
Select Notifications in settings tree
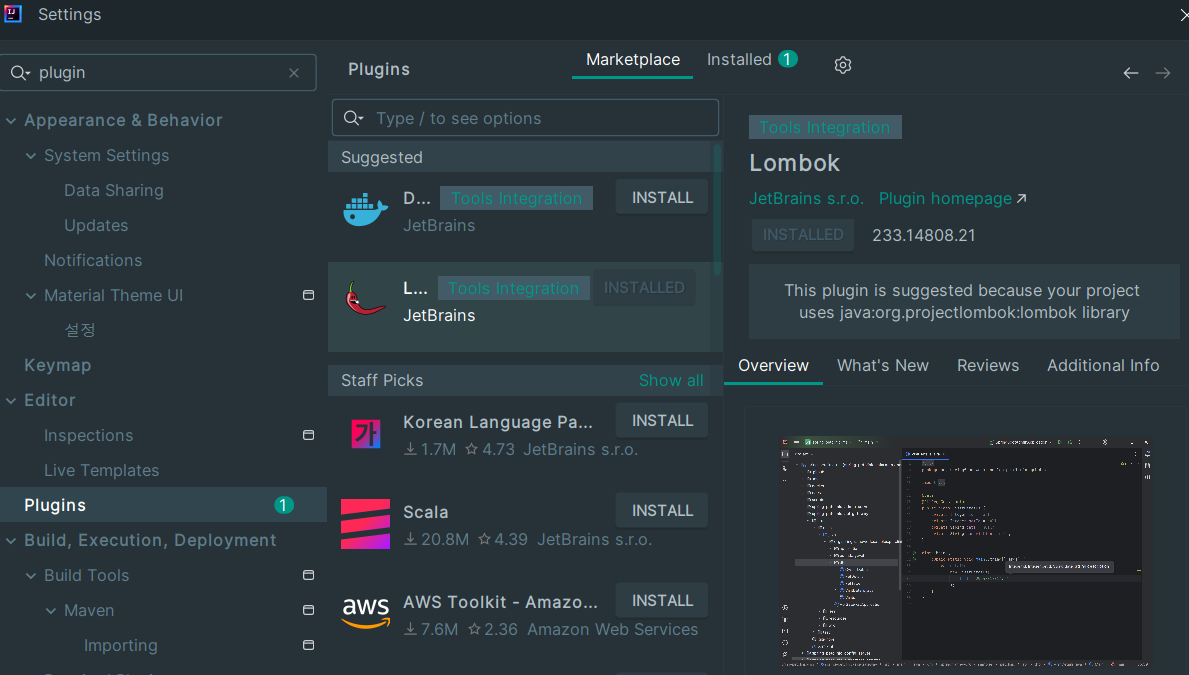93,260
